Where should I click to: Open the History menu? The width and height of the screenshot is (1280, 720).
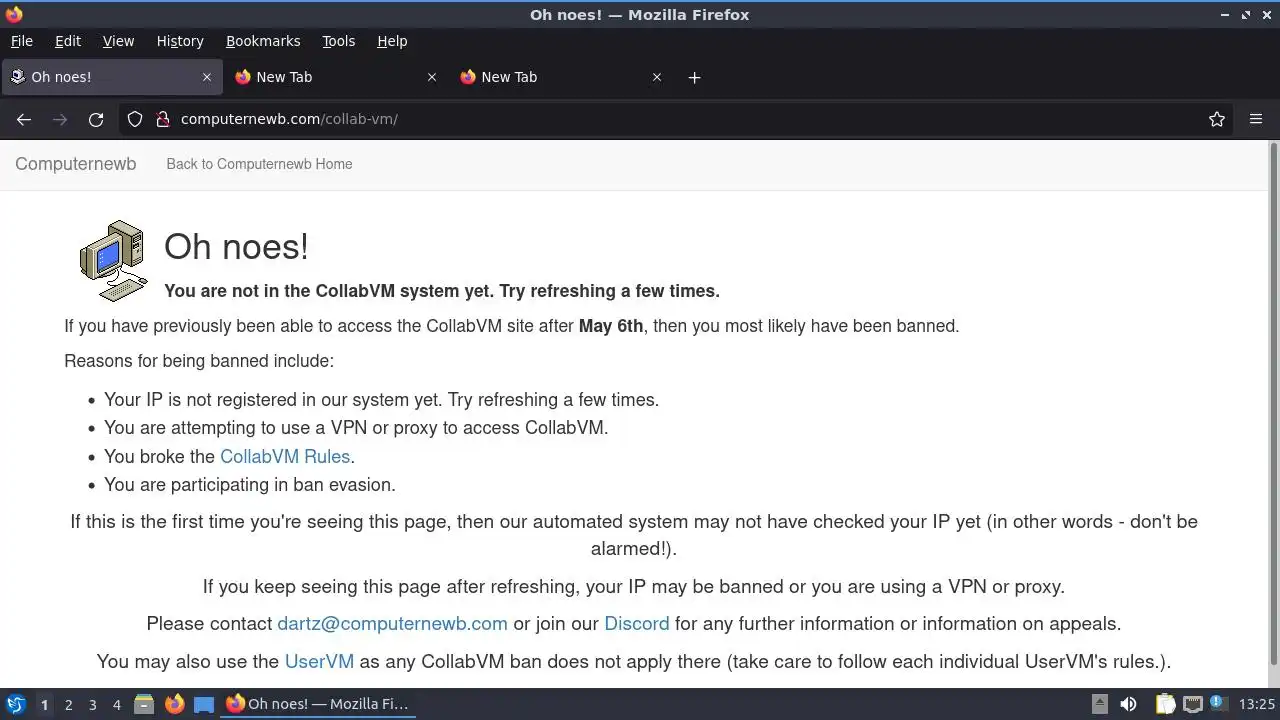pos(180,41)
